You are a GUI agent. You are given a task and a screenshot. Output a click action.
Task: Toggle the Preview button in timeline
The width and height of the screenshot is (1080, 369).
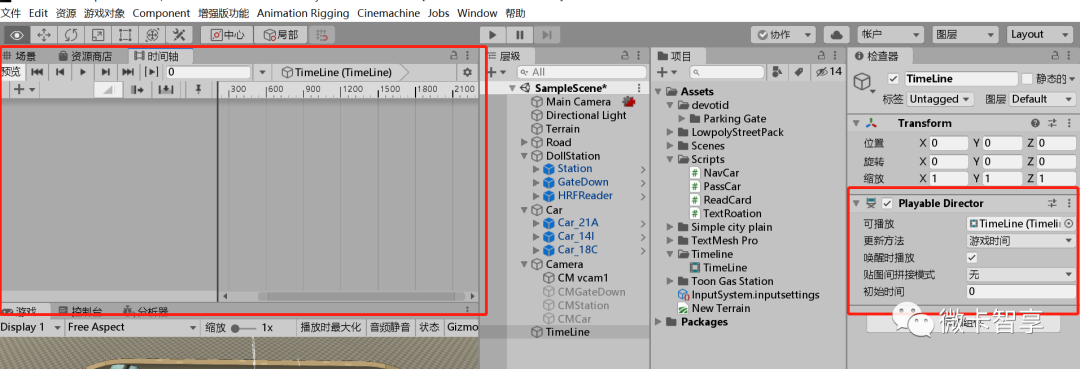tap(12, 72)
